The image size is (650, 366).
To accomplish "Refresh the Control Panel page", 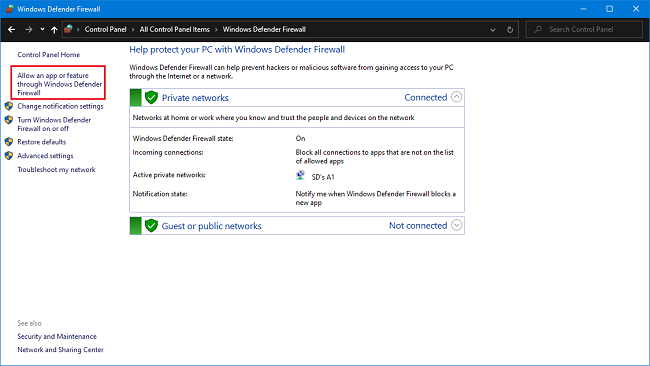I will 510,30.
